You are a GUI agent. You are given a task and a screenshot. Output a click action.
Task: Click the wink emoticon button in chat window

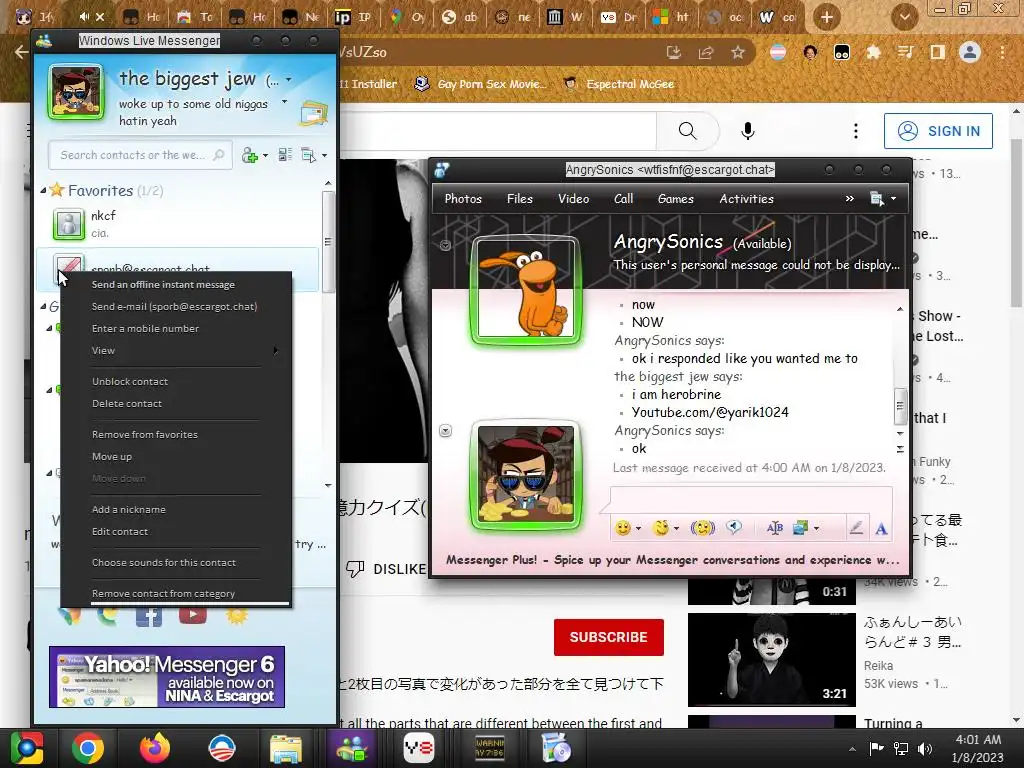click(x=661, y=528)
